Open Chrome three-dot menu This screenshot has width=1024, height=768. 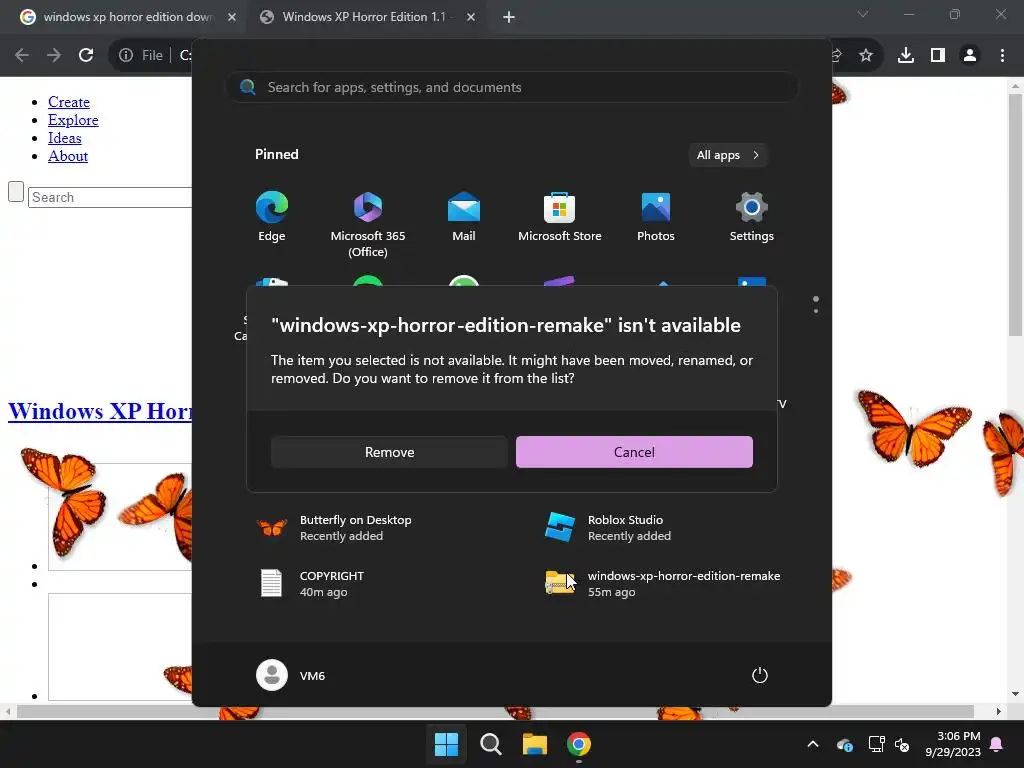coord(1002,55)
